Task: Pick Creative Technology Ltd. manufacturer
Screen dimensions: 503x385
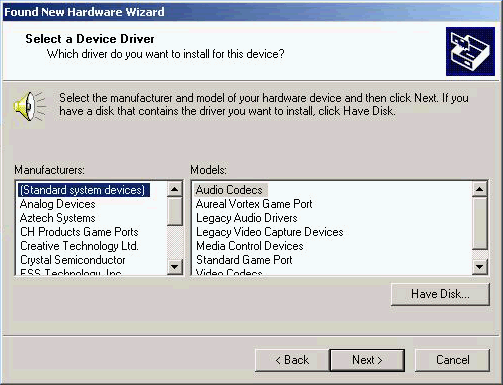Action: (x=79, y=246)
